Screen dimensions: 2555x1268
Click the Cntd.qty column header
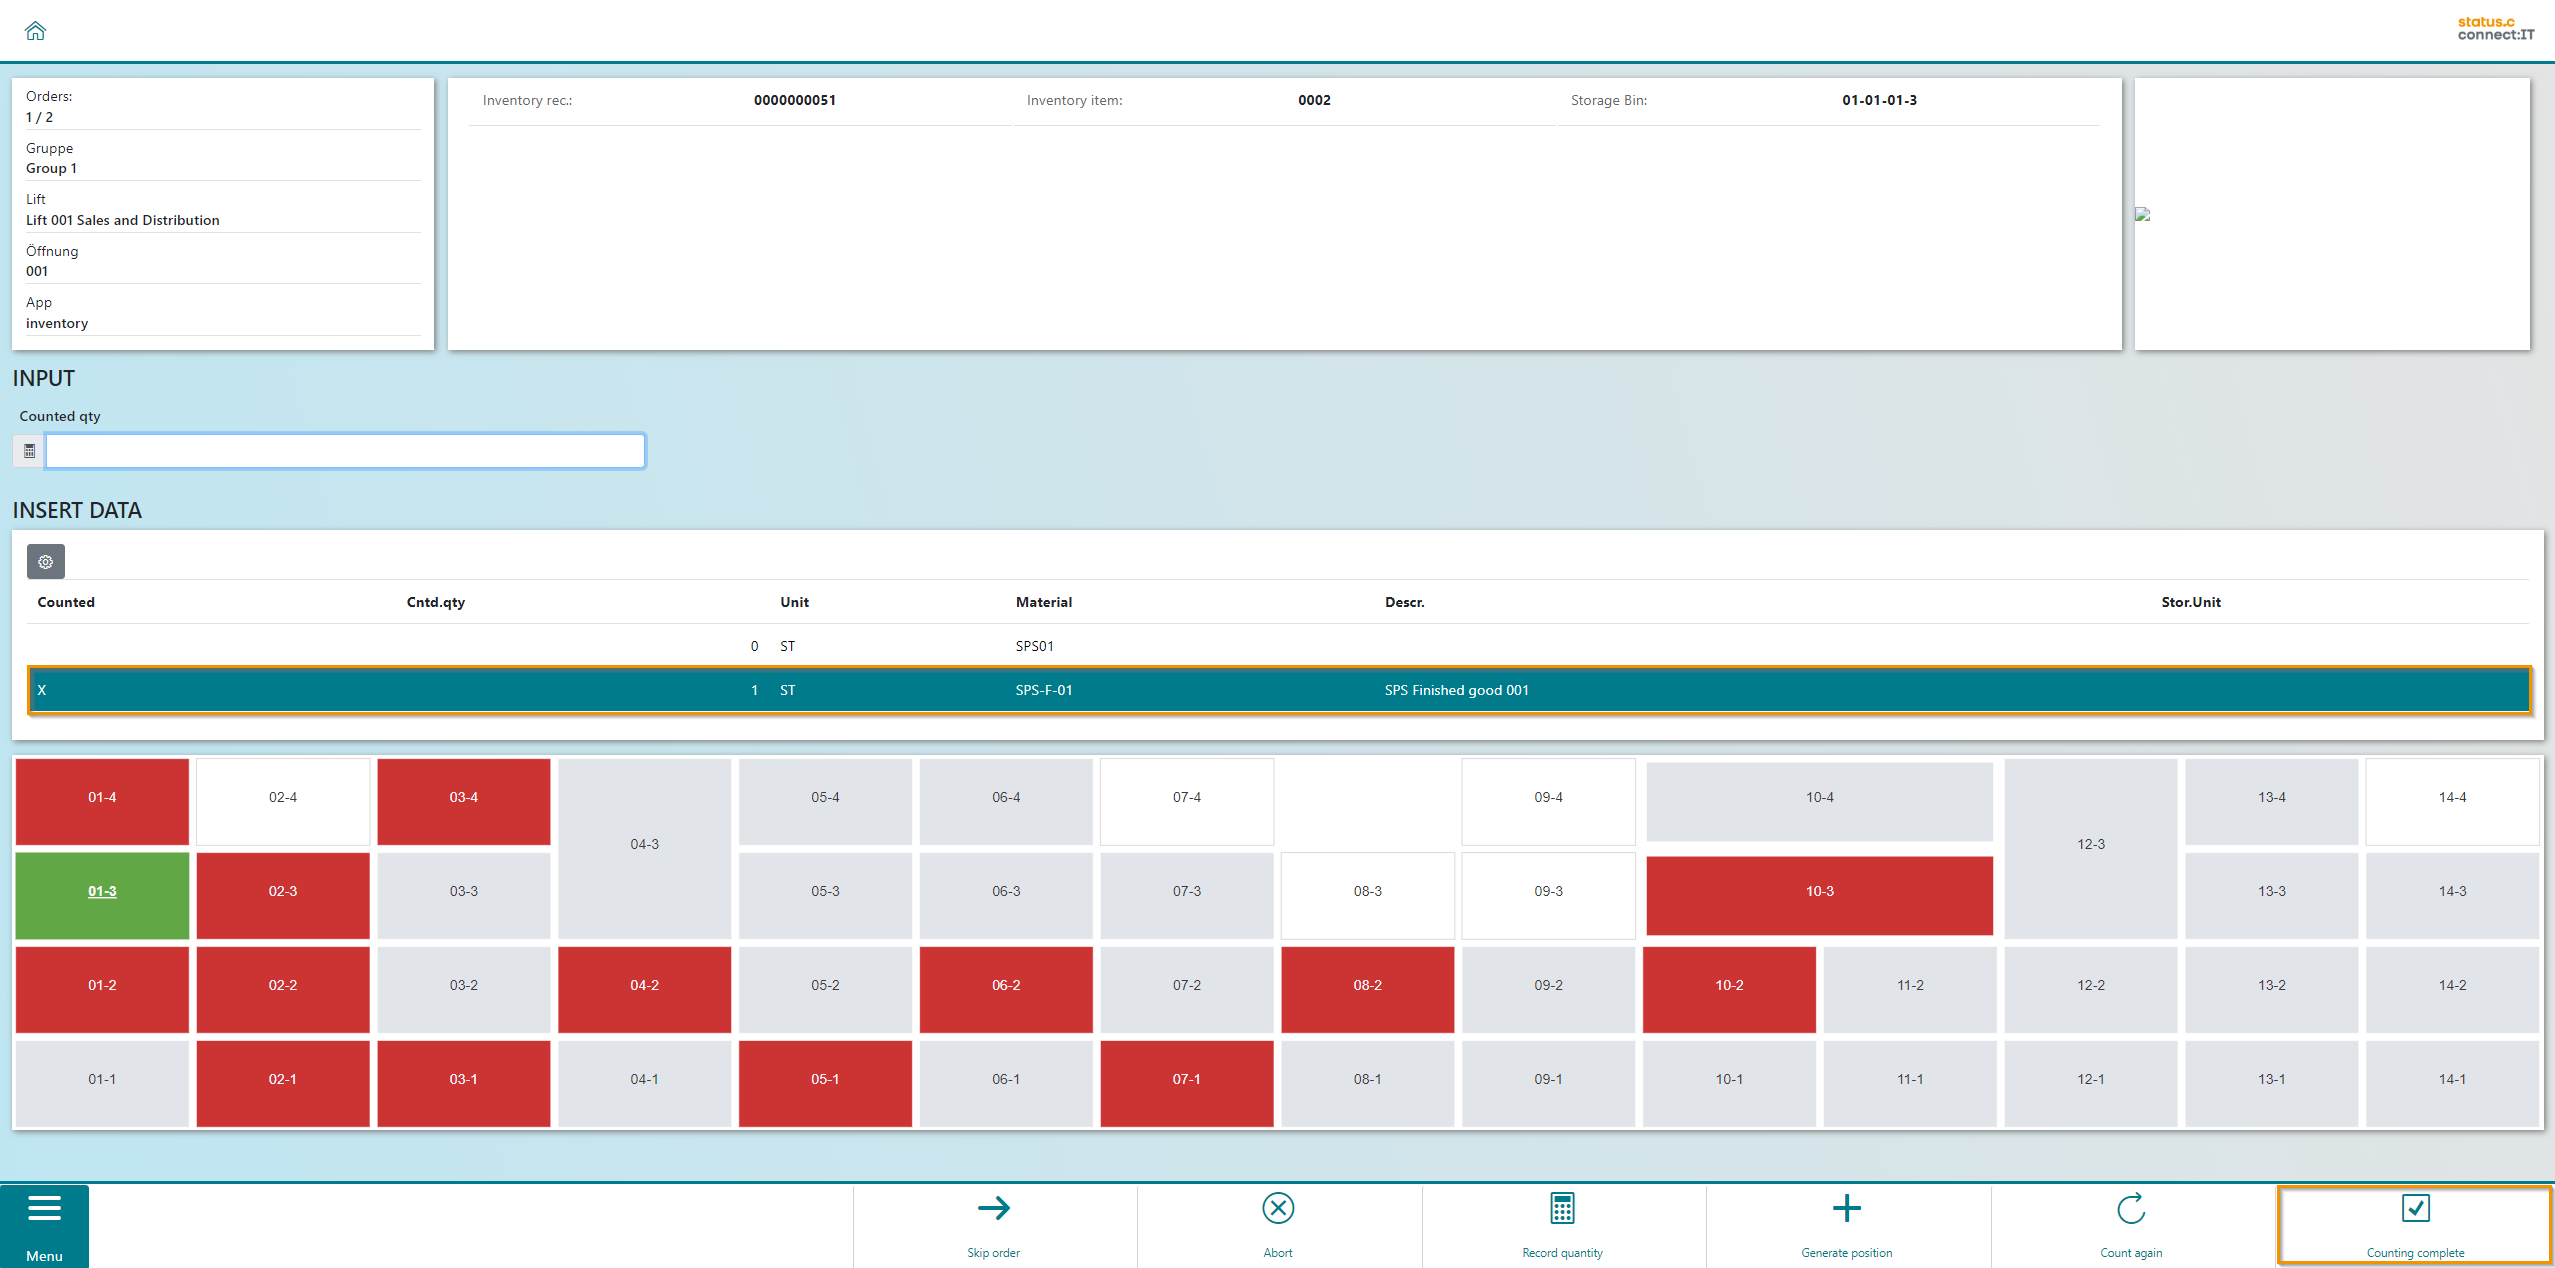pyautogui.click(x=435, y=602)
